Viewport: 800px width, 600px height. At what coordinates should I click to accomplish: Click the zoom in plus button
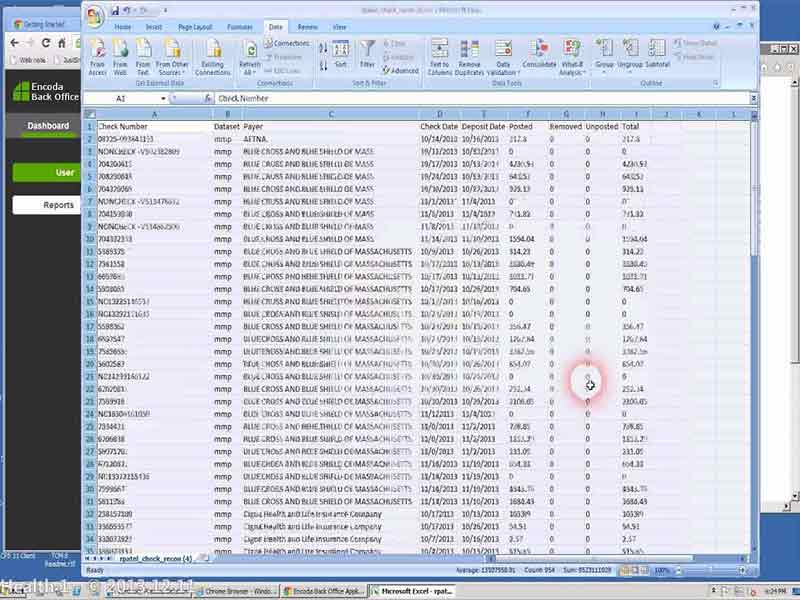pyautogui.click(x=742, y=570)
